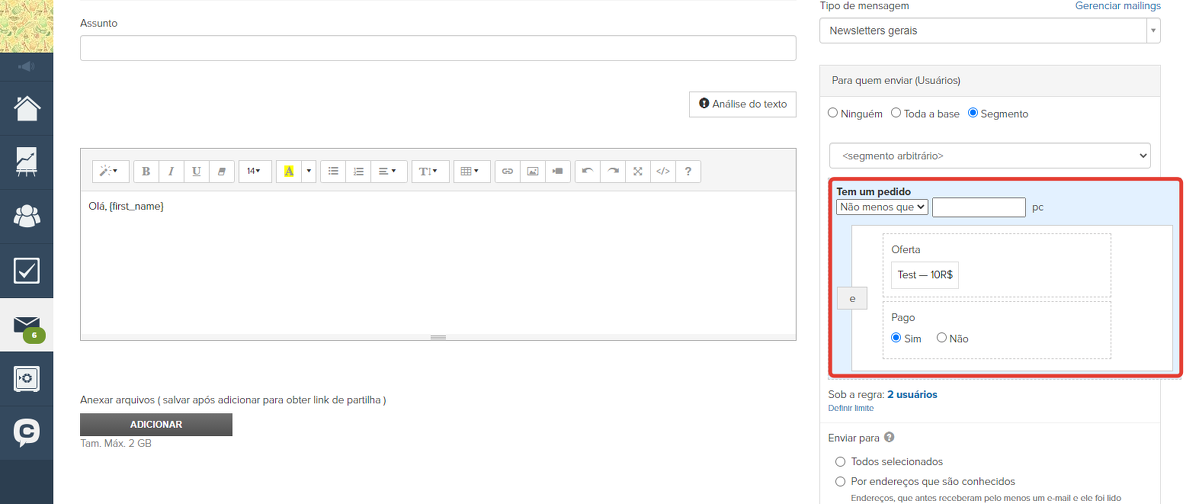Click the Assunto input field

[438, 48]
